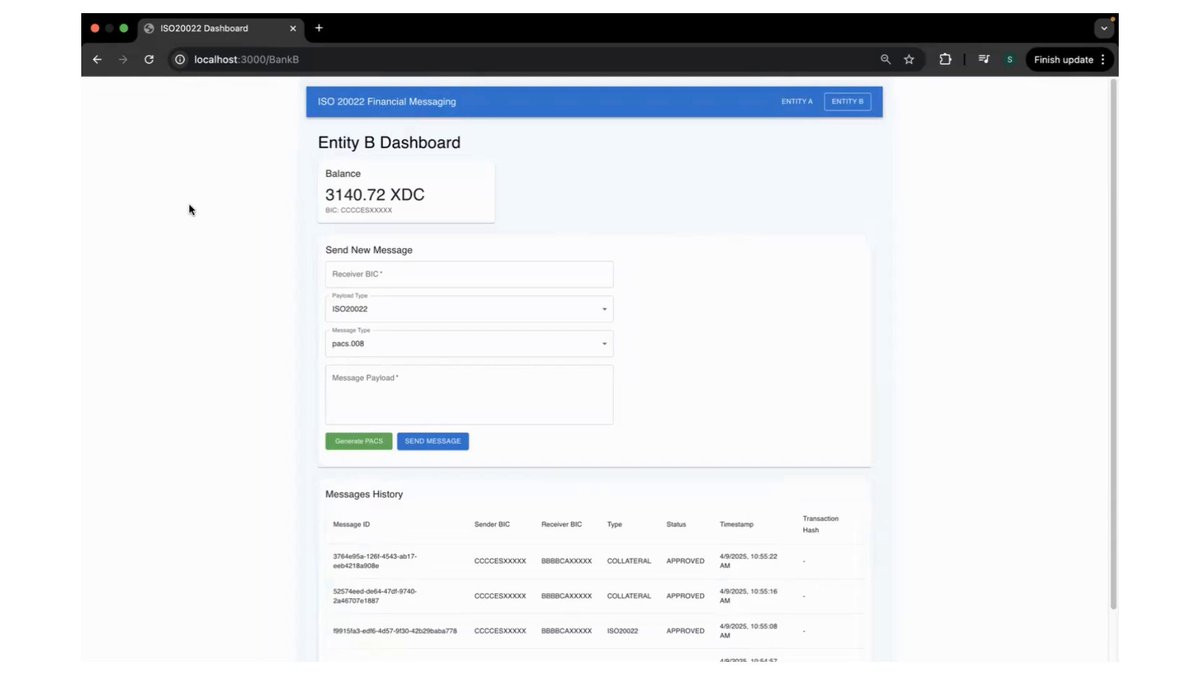Open new browser tab with plus icon
1200x675 pixels.
319,28
